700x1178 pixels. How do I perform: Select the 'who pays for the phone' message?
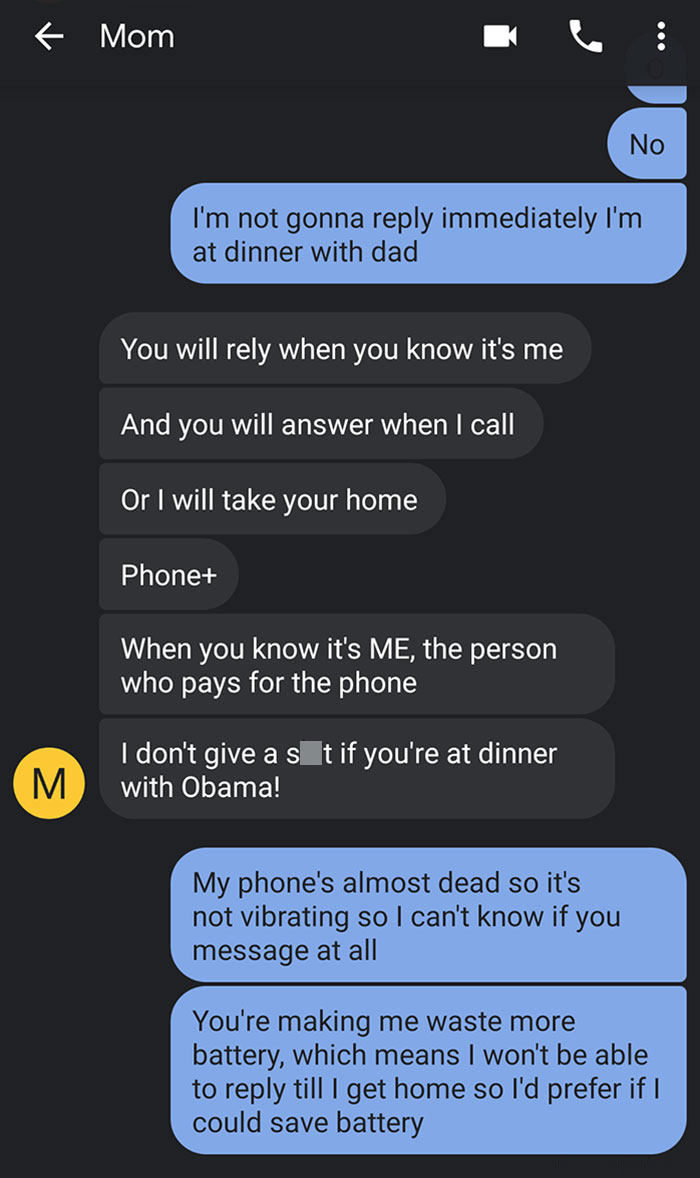pyautogui.click(x=357, y=664)
